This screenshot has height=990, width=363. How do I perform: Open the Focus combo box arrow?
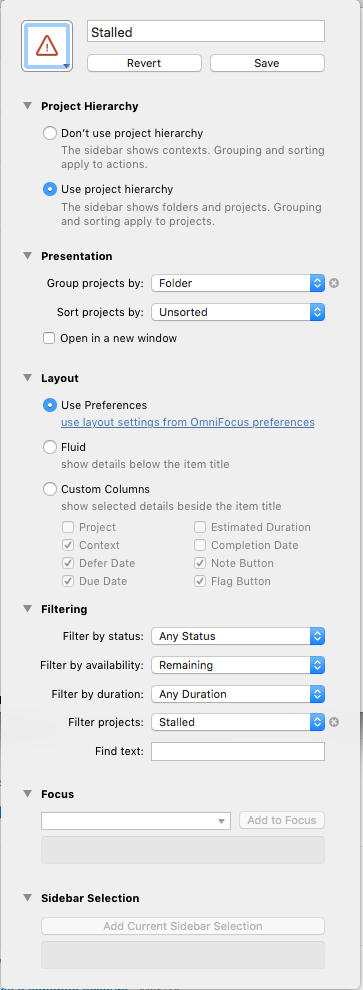pyautogui.click(x=222, y=821)
